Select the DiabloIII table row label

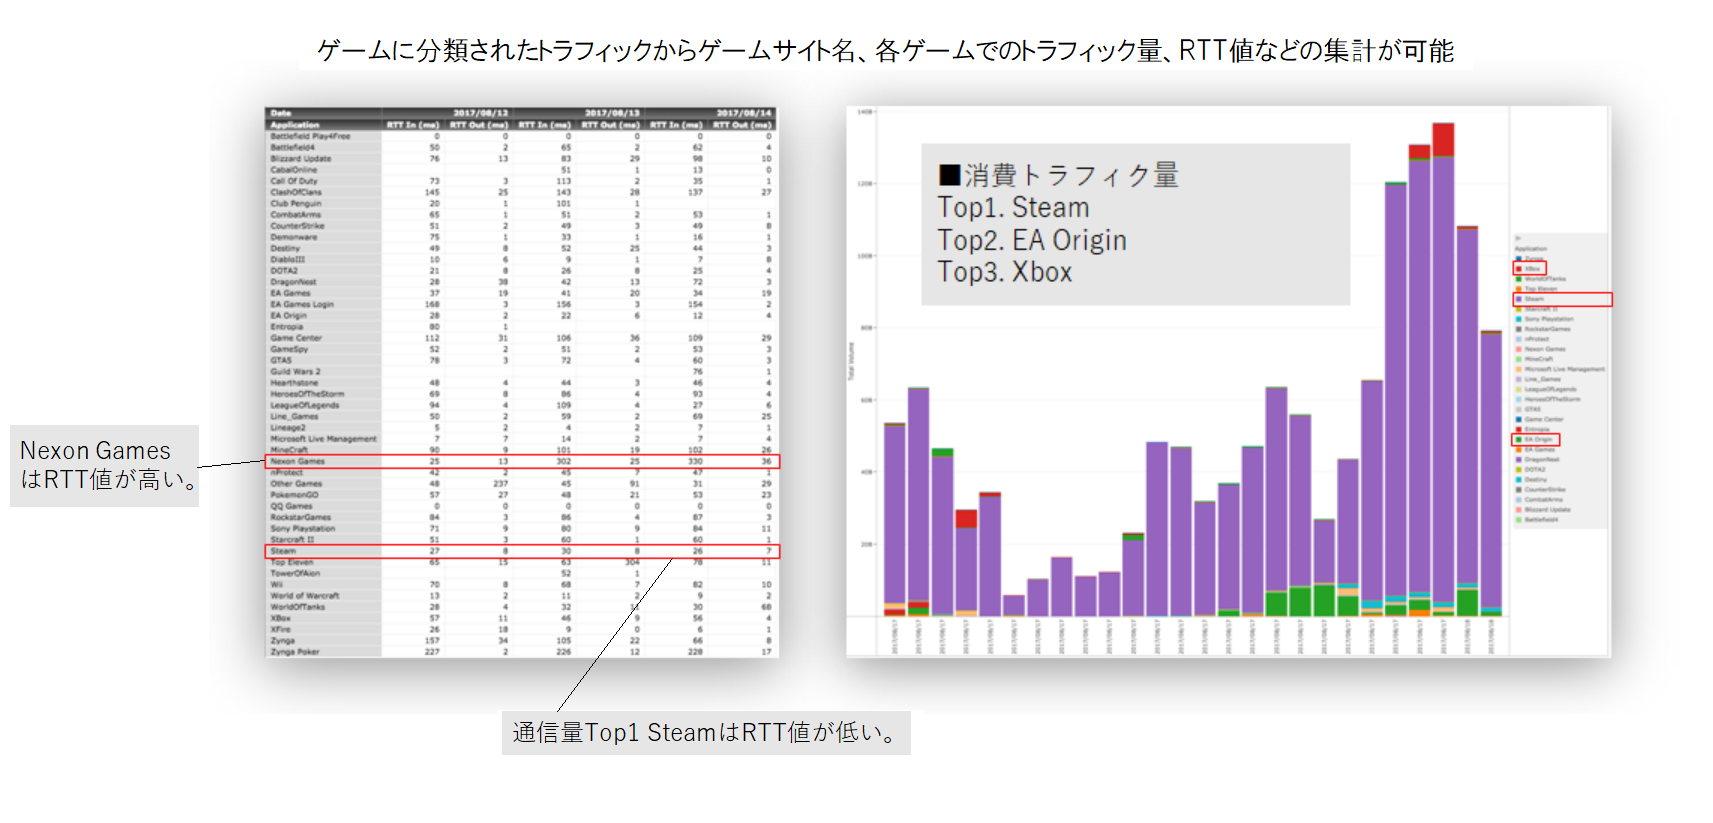click(x=287, y=259)
